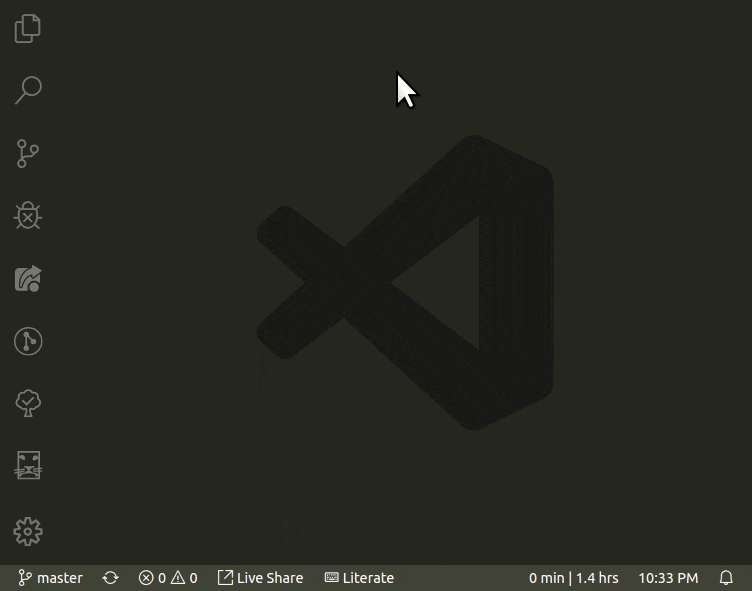Click the 10:33 PM clock entry
Screen dimensions: 752x591
[x=668, y=578]
